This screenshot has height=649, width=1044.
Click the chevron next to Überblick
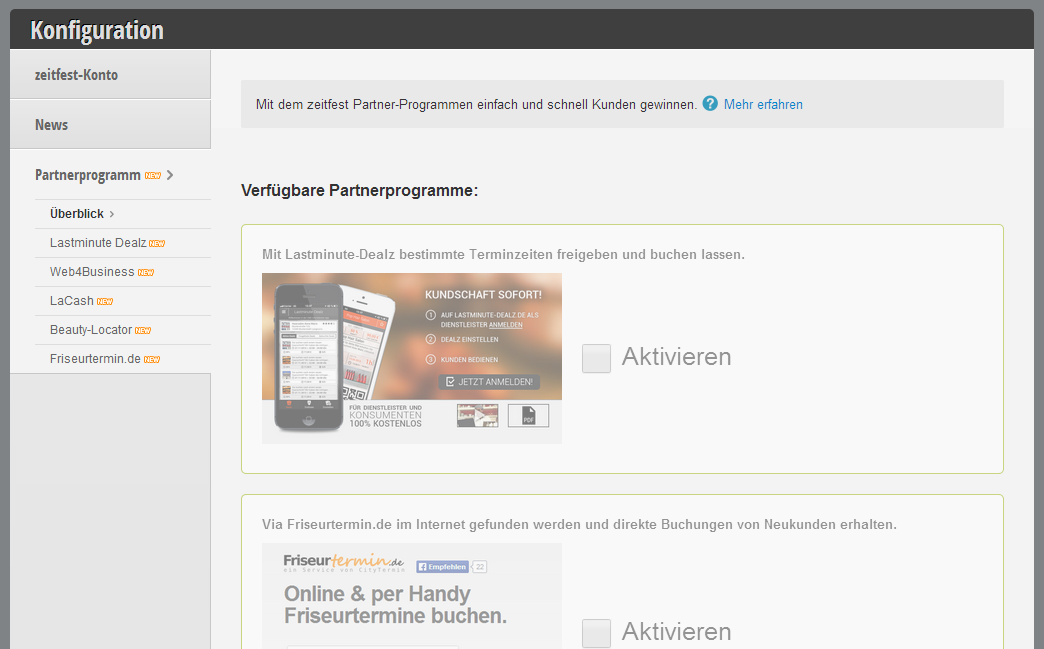tap(112, 214)
